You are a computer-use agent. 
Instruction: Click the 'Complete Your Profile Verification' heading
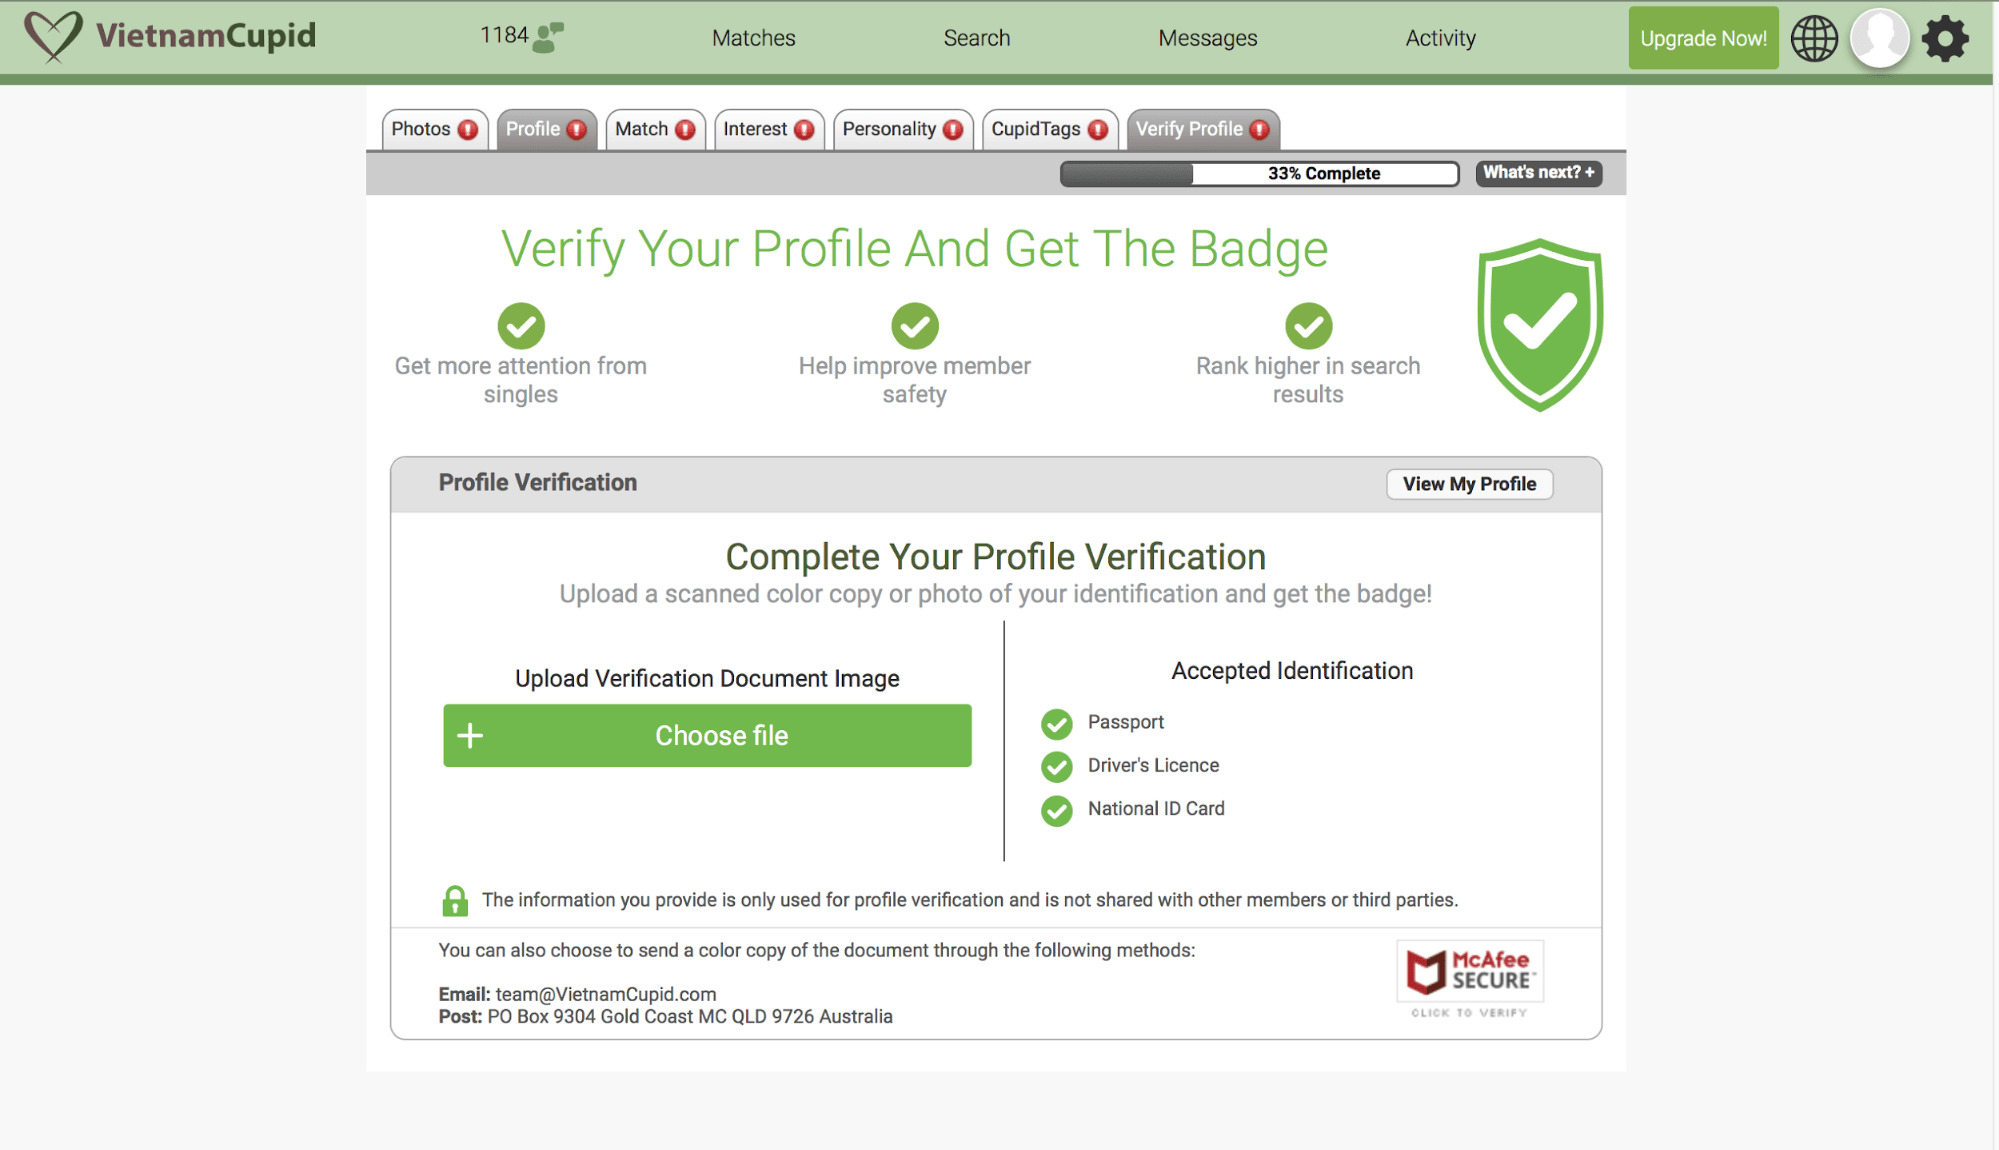(995, 557)
